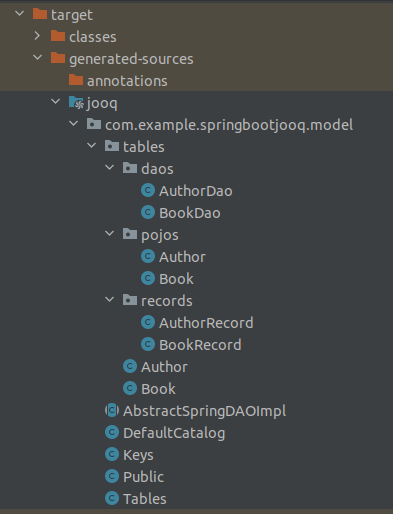Collapse the target folder chevron
Screen dimensions: 393x514
(x=20, y=14)
